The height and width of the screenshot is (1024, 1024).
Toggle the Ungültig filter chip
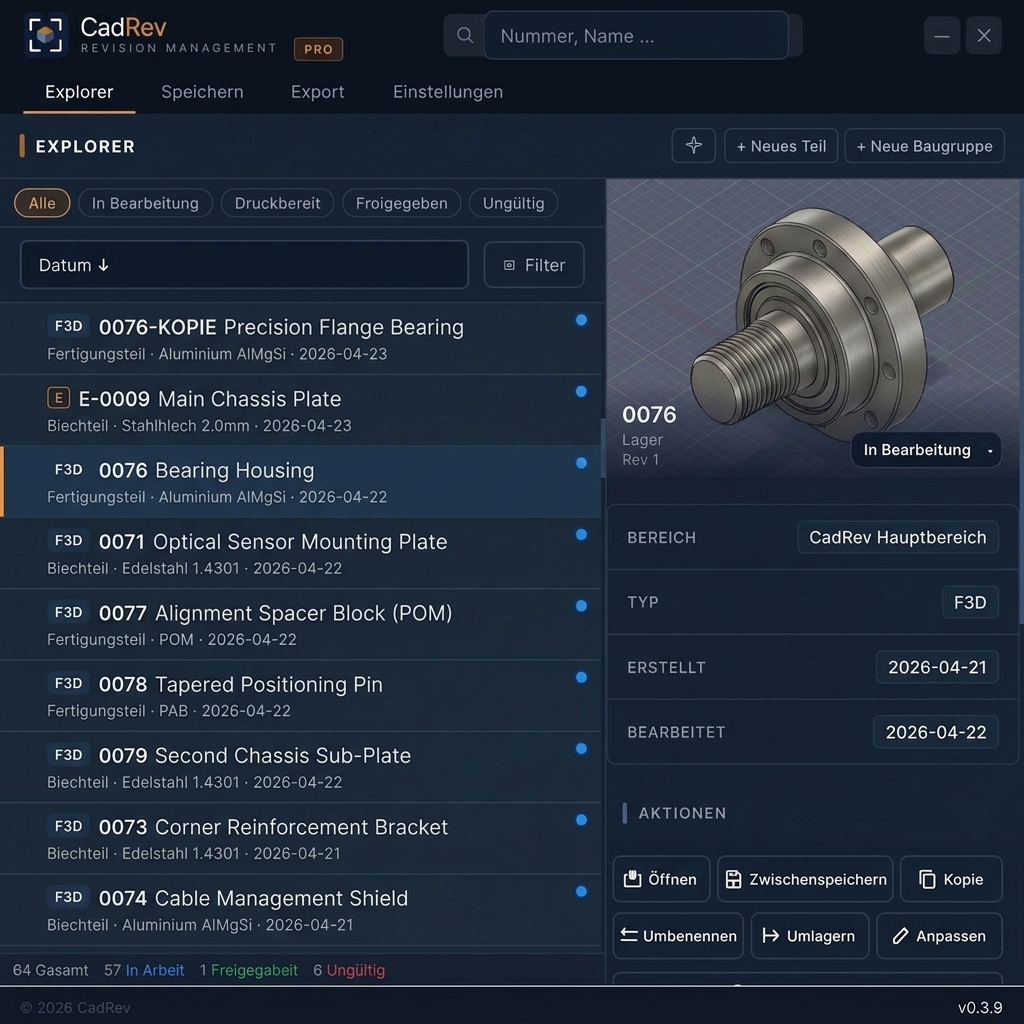click(513, 203)
